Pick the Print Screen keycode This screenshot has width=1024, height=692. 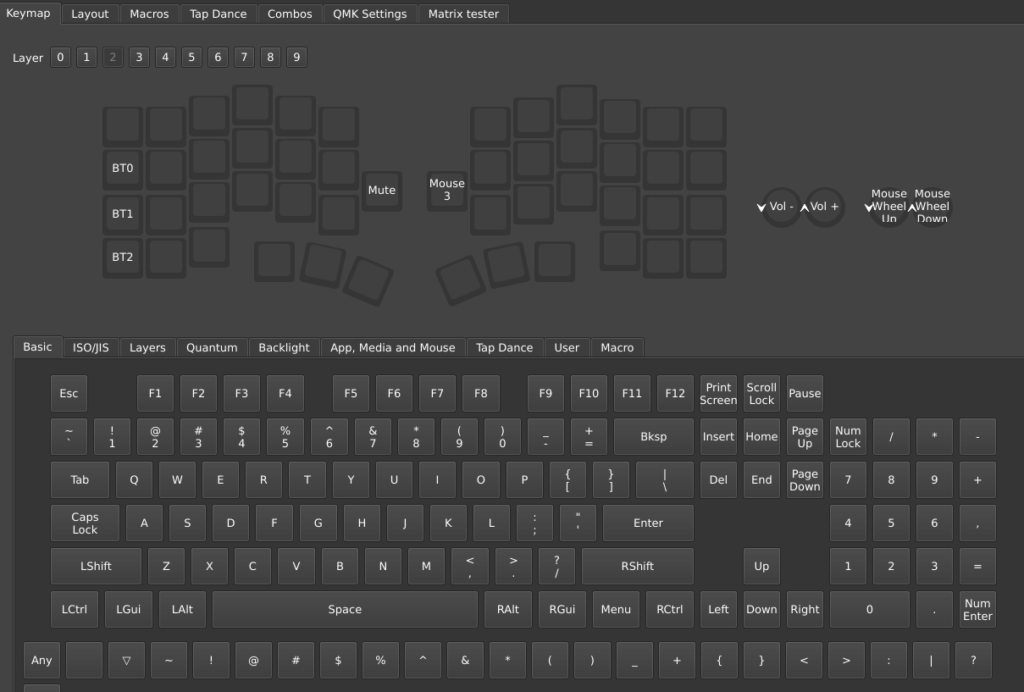tap(718, 394)
